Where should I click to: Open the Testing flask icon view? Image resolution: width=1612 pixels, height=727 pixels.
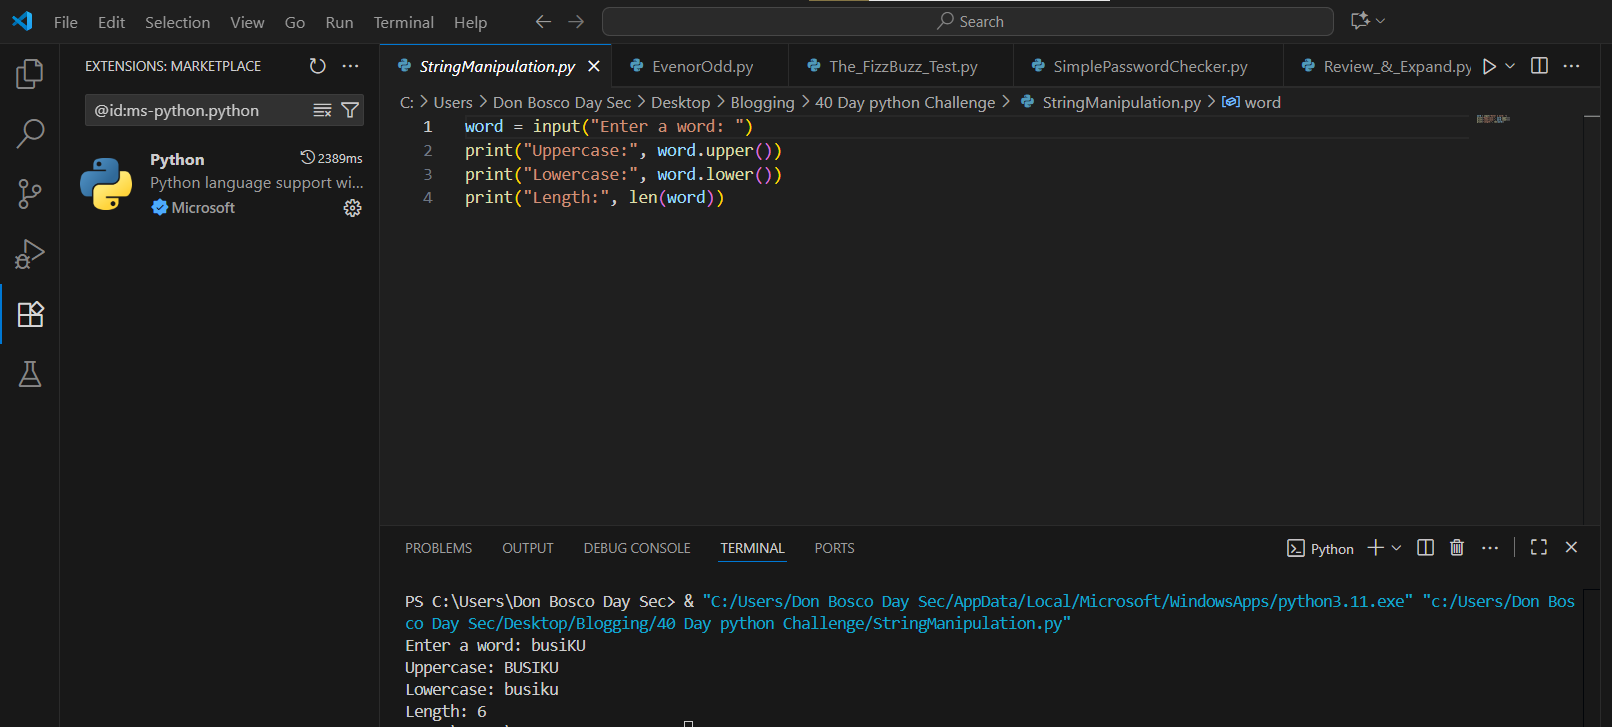click(30, 374)
